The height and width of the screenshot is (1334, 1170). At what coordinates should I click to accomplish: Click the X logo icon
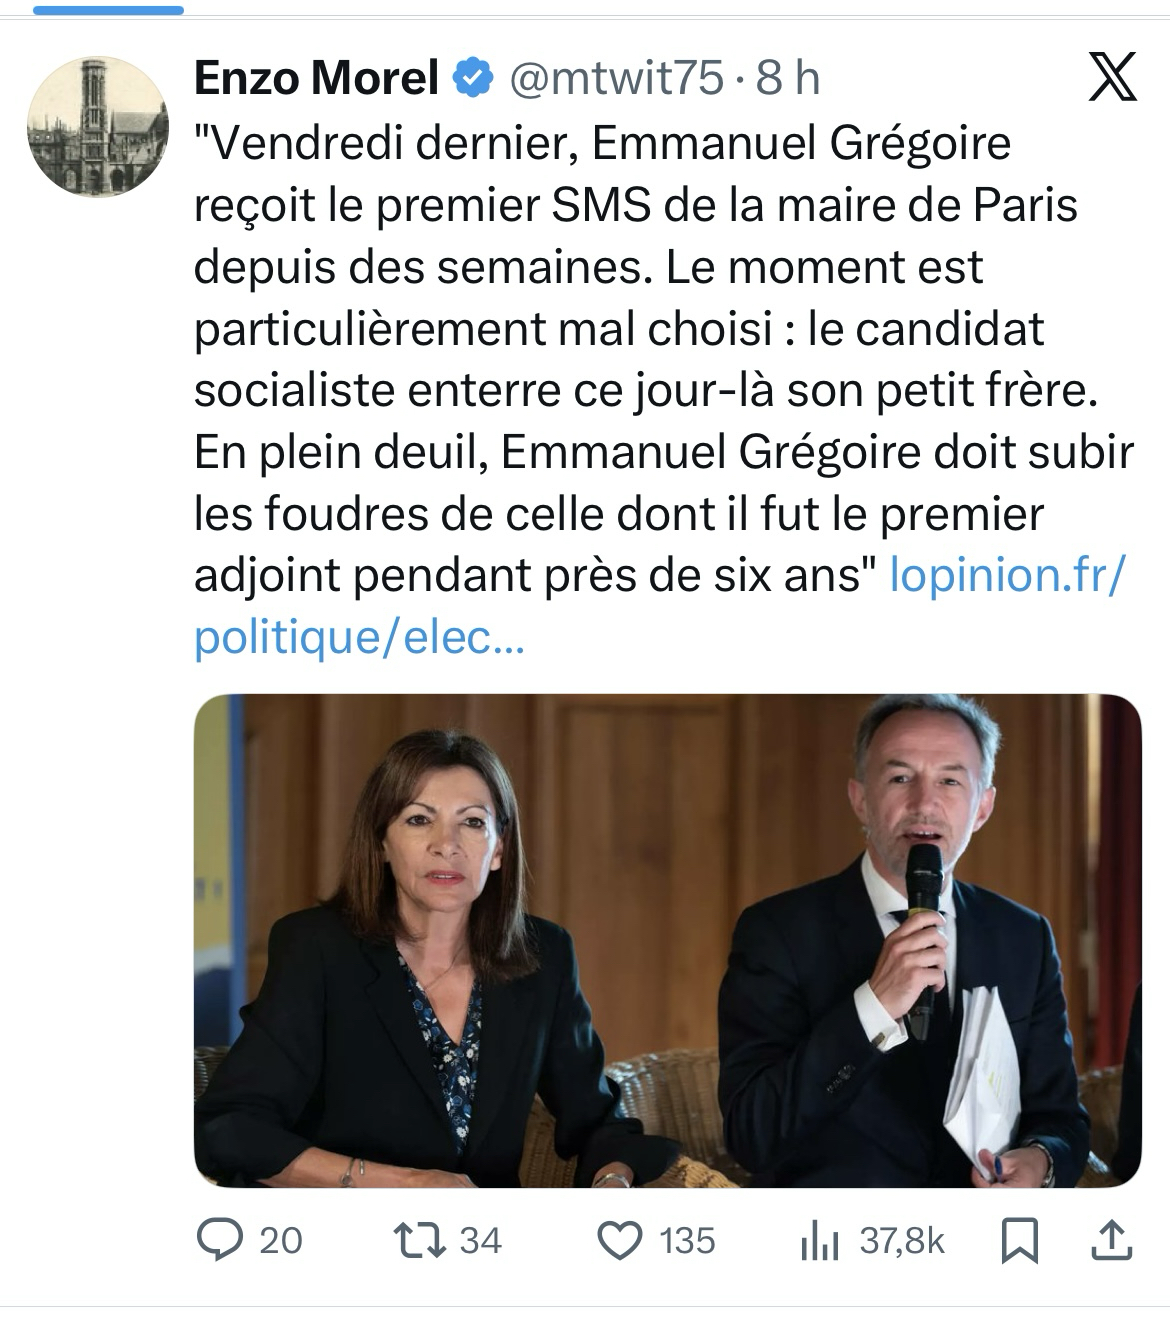(x=1112, y=78)
